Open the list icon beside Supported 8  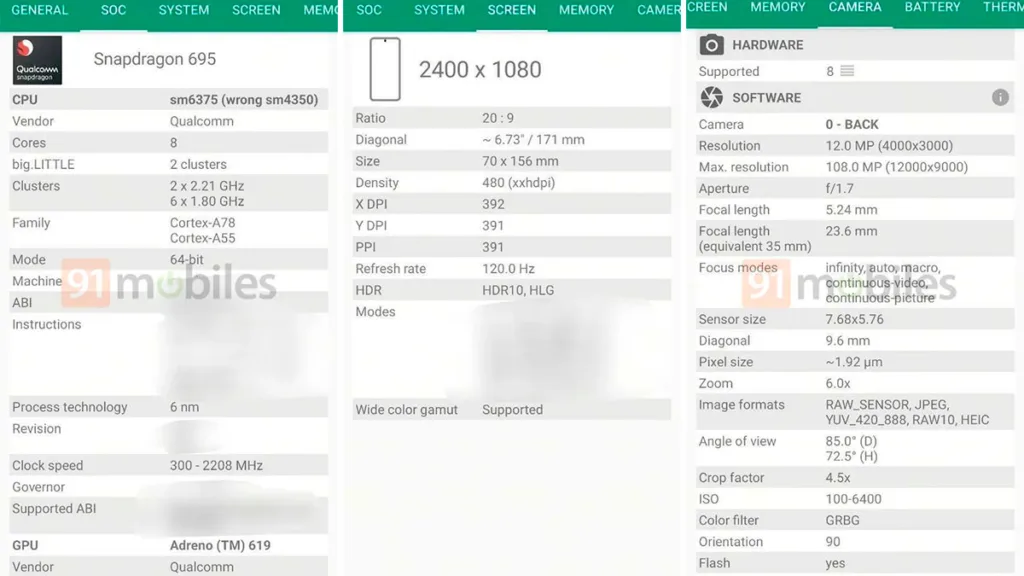847,71
